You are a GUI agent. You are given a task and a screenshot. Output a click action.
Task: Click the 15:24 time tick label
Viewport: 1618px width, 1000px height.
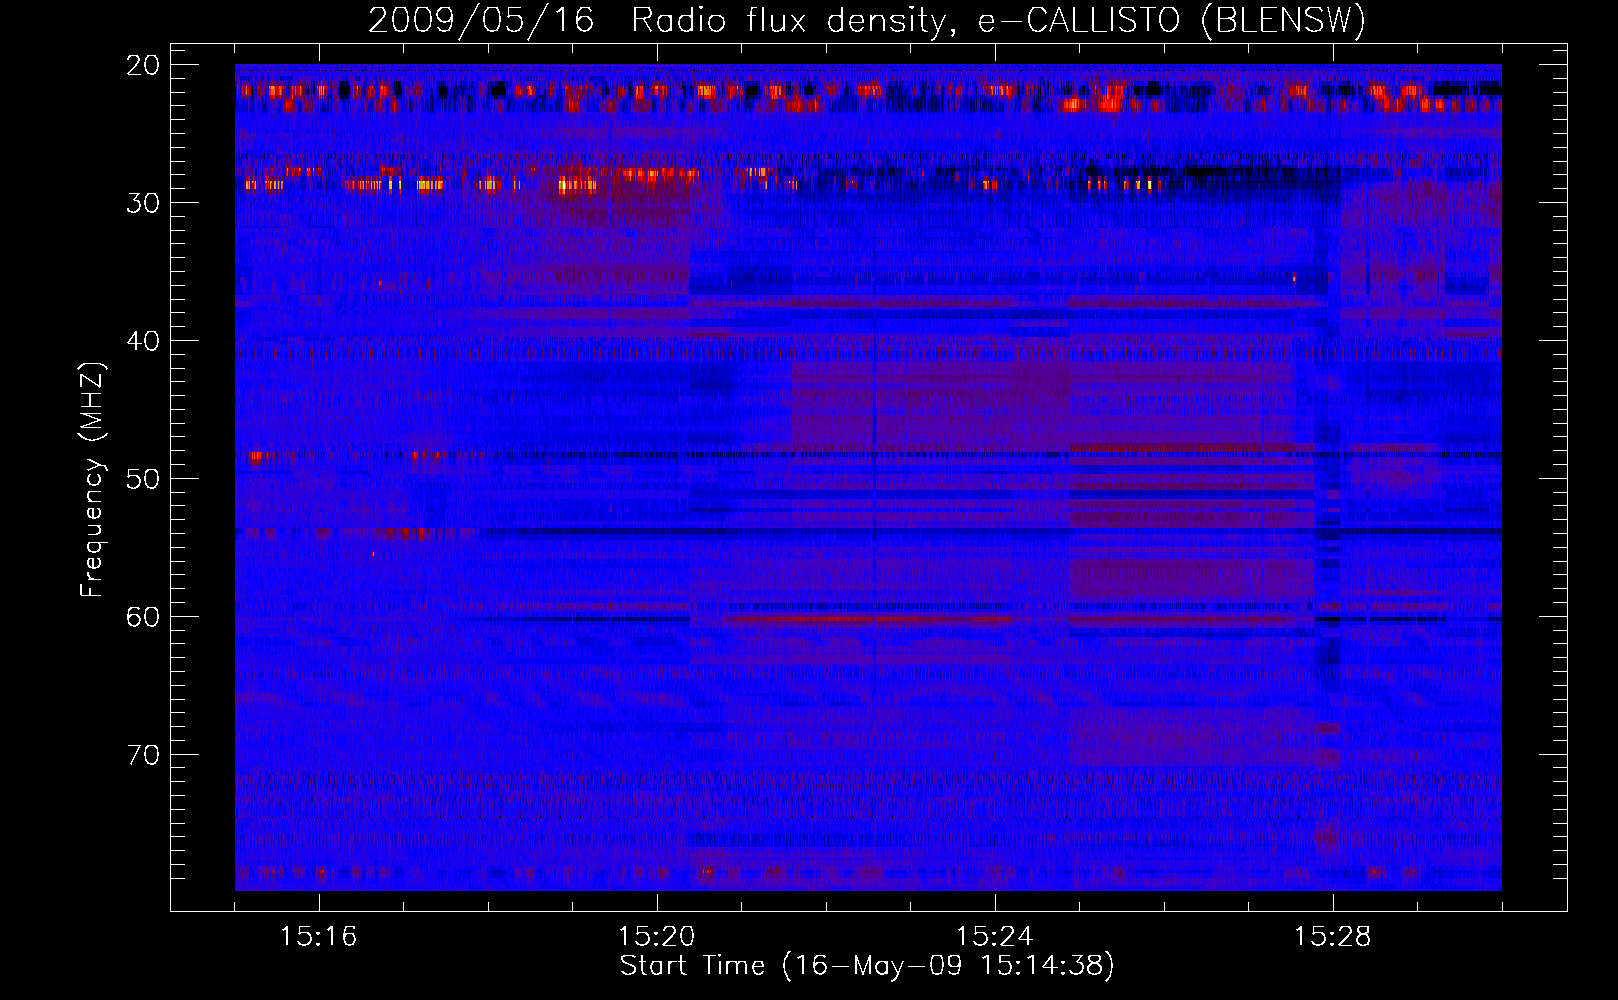[995, 937]
